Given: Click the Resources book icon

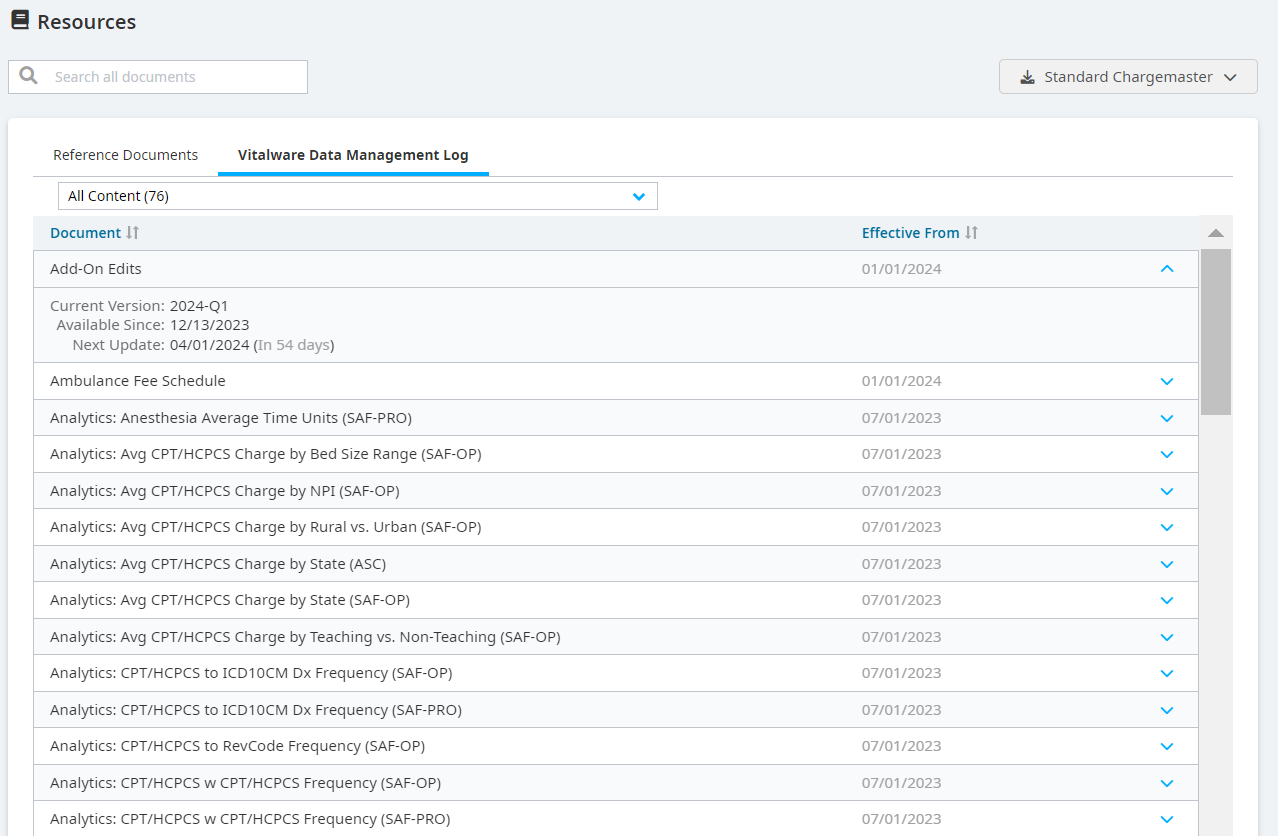Looking at the screenshot, I should (x=19, y=20).
